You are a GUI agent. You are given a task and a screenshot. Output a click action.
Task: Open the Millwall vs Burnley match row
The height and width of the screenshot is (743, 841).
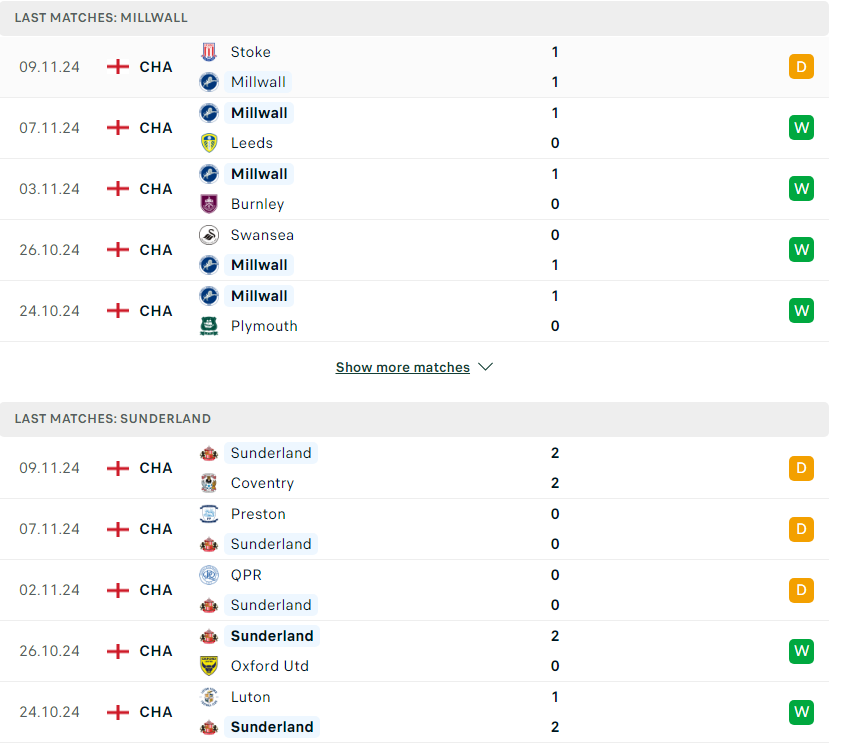(x=415, y=189)
